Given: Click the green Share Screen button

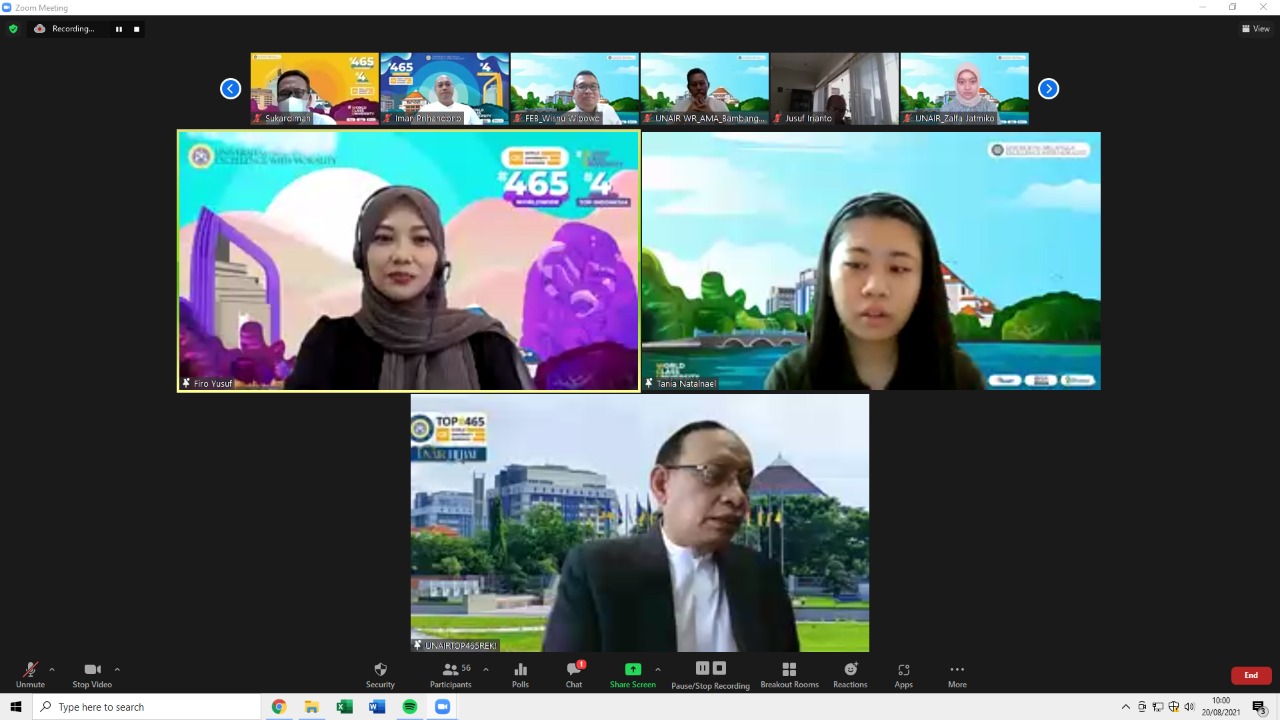Looking at the screenshot, I should pos(633,670).
